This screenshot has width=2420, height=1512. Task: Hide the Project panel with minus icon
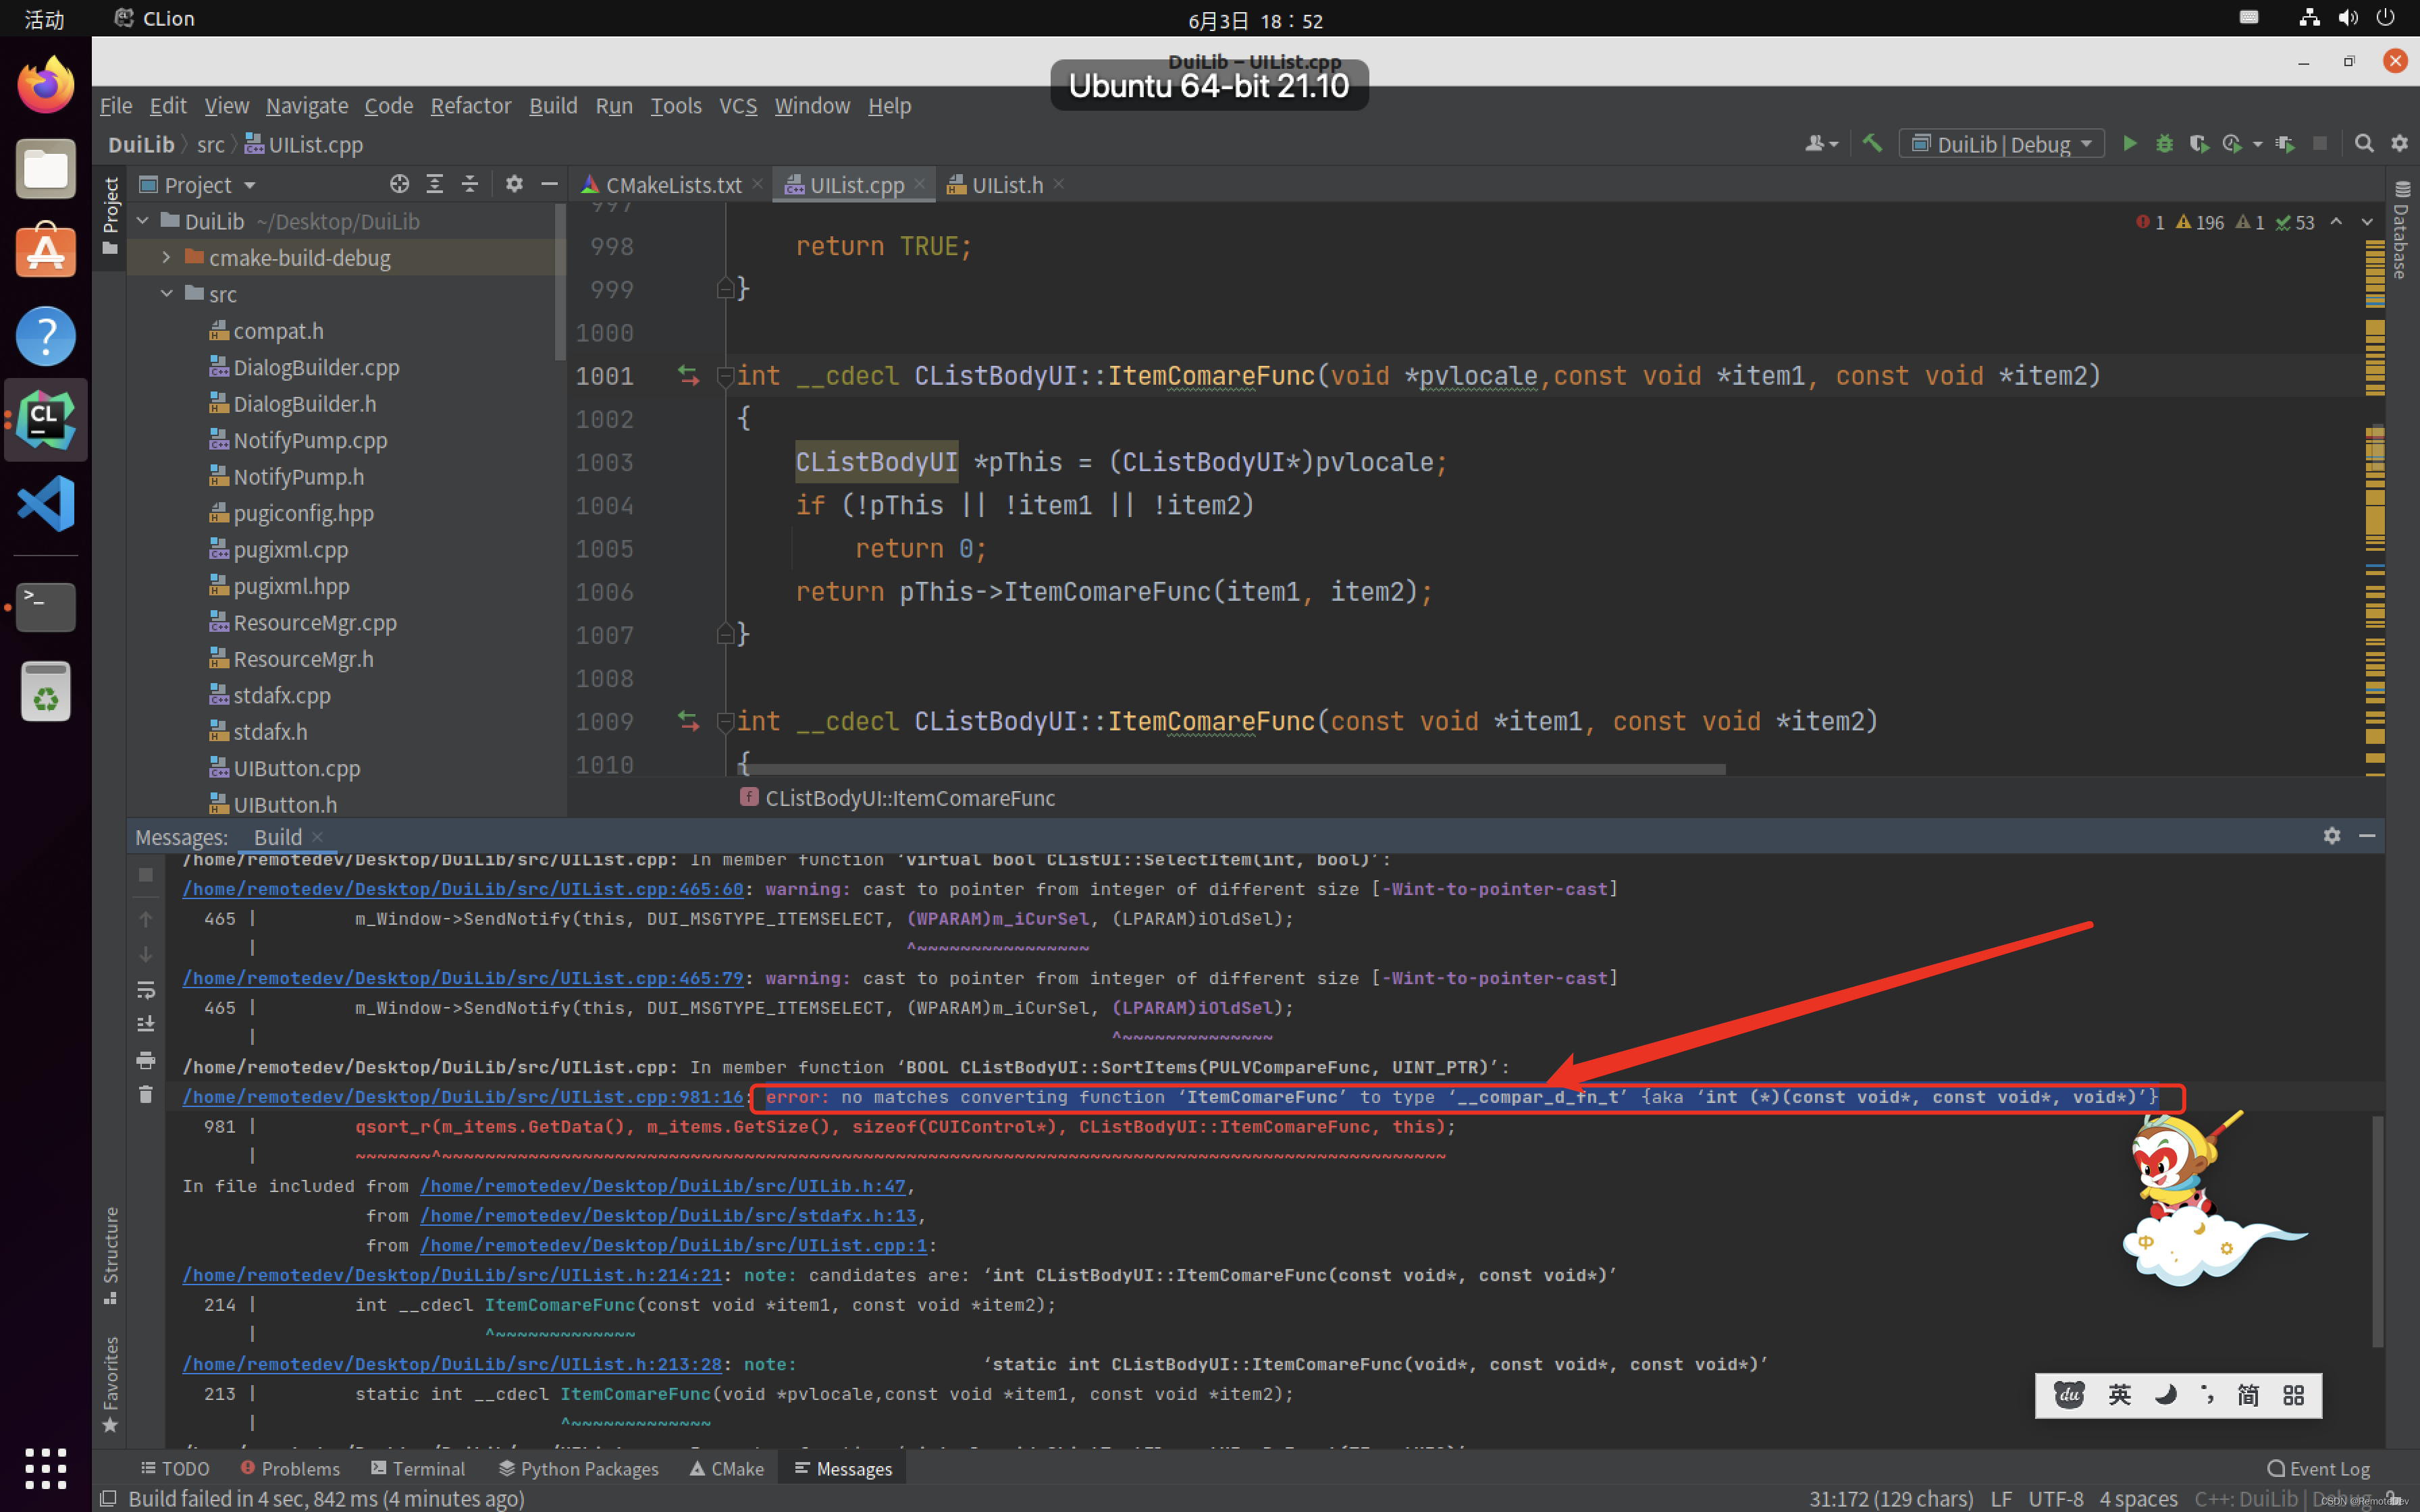pos(549,184)
